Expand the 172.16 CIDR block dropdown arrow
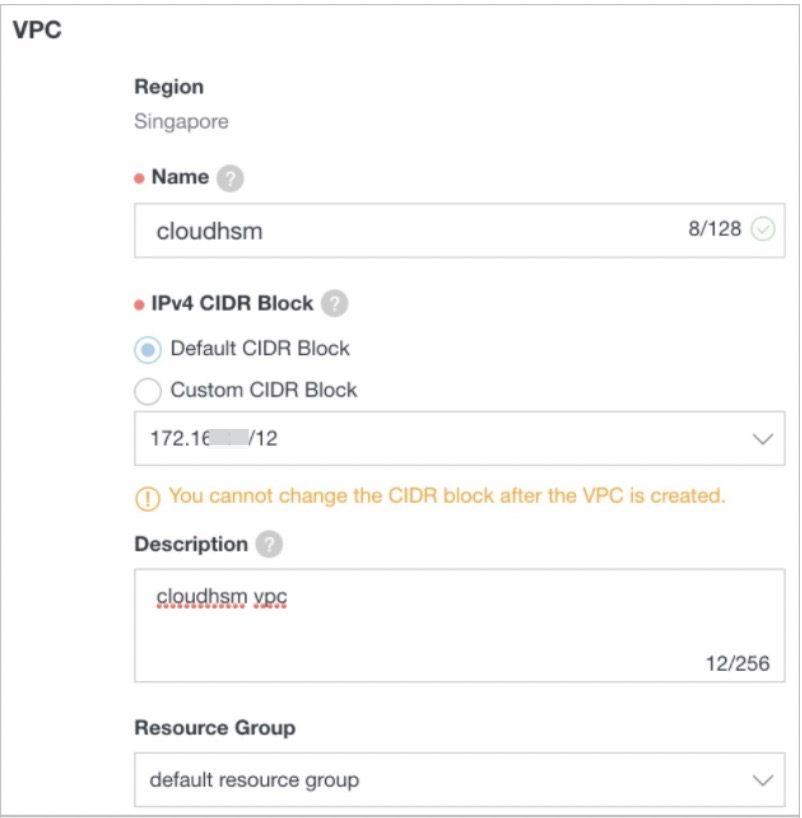 [763, 439]
